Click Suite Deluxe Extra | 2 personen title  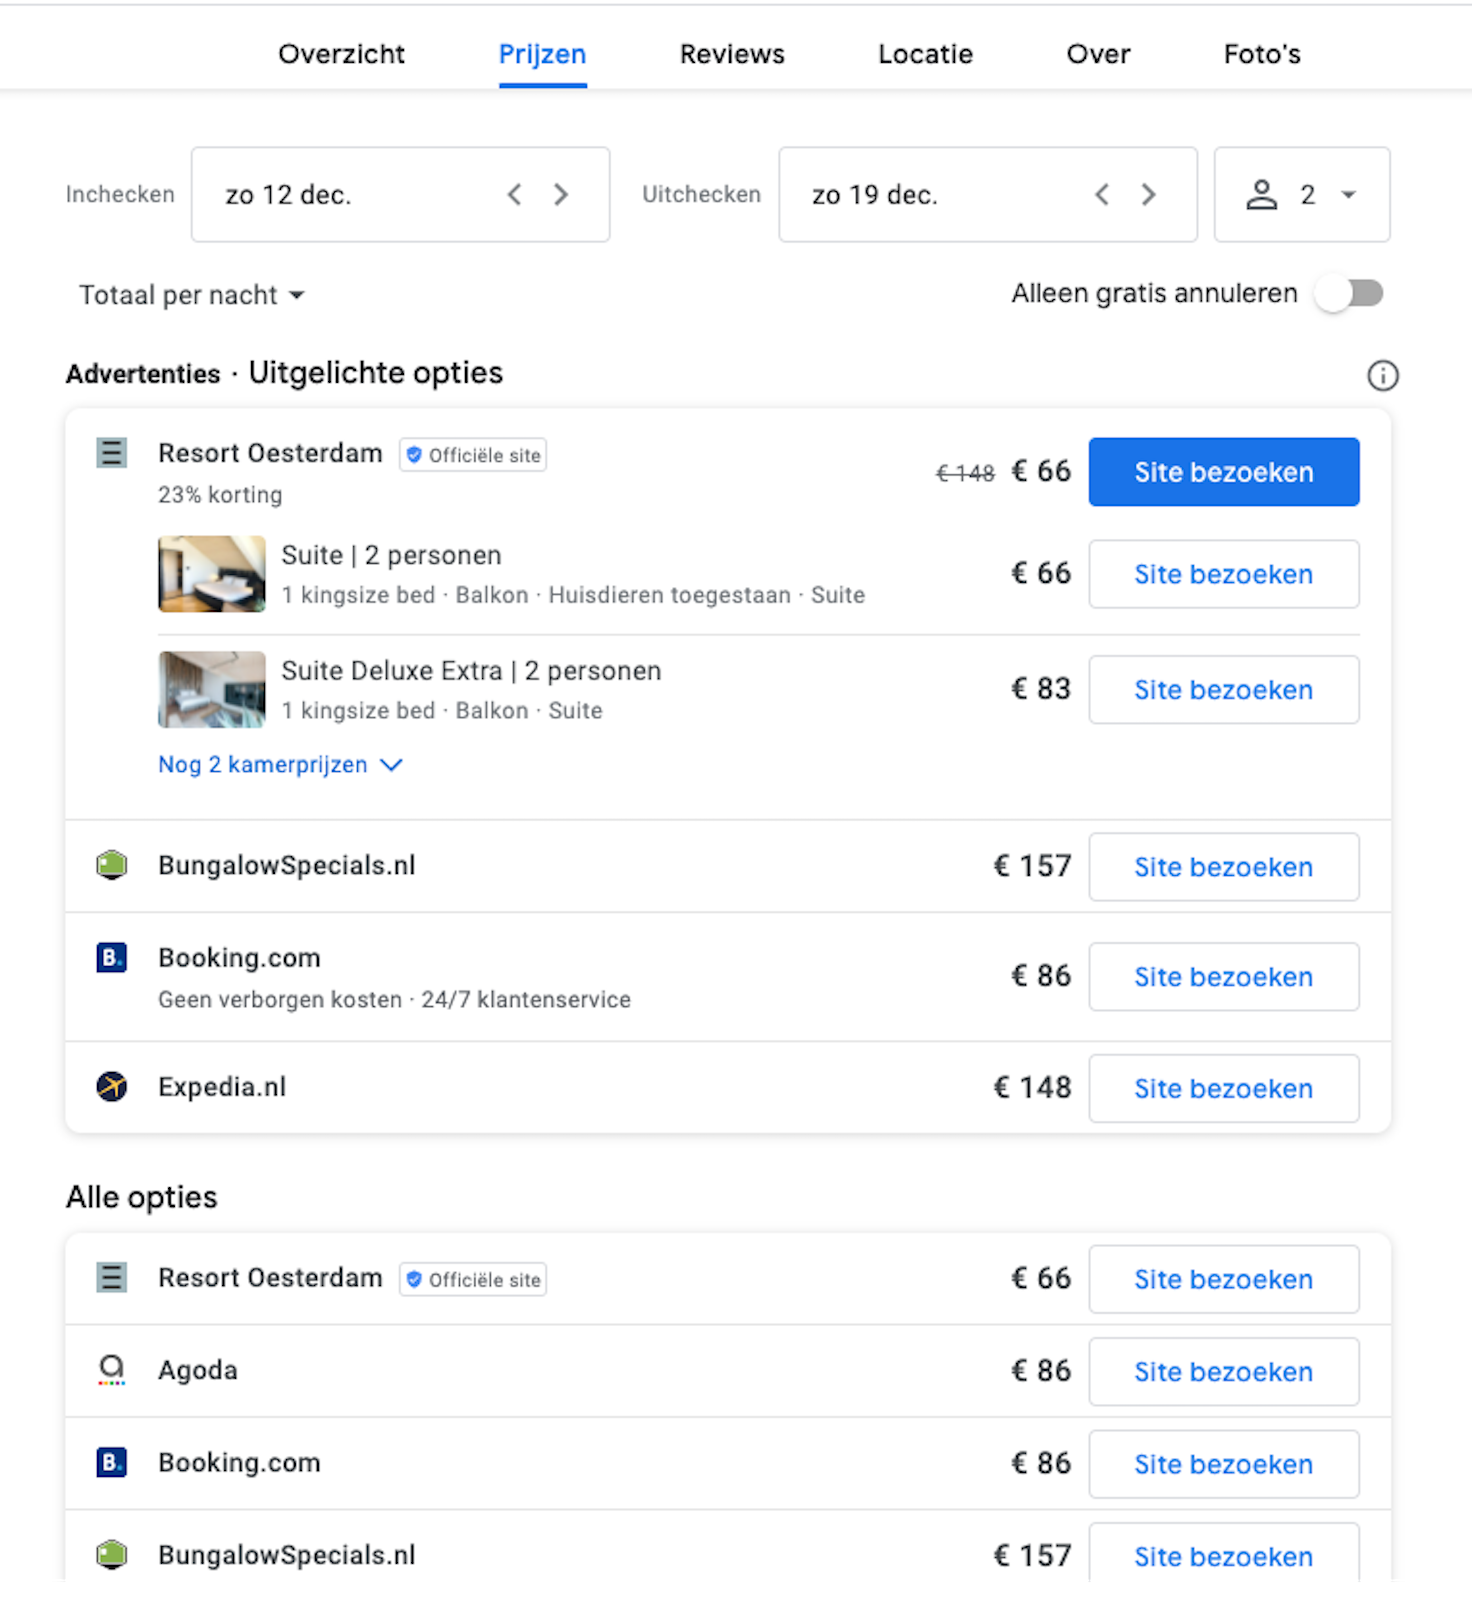[x=471, y=671]
